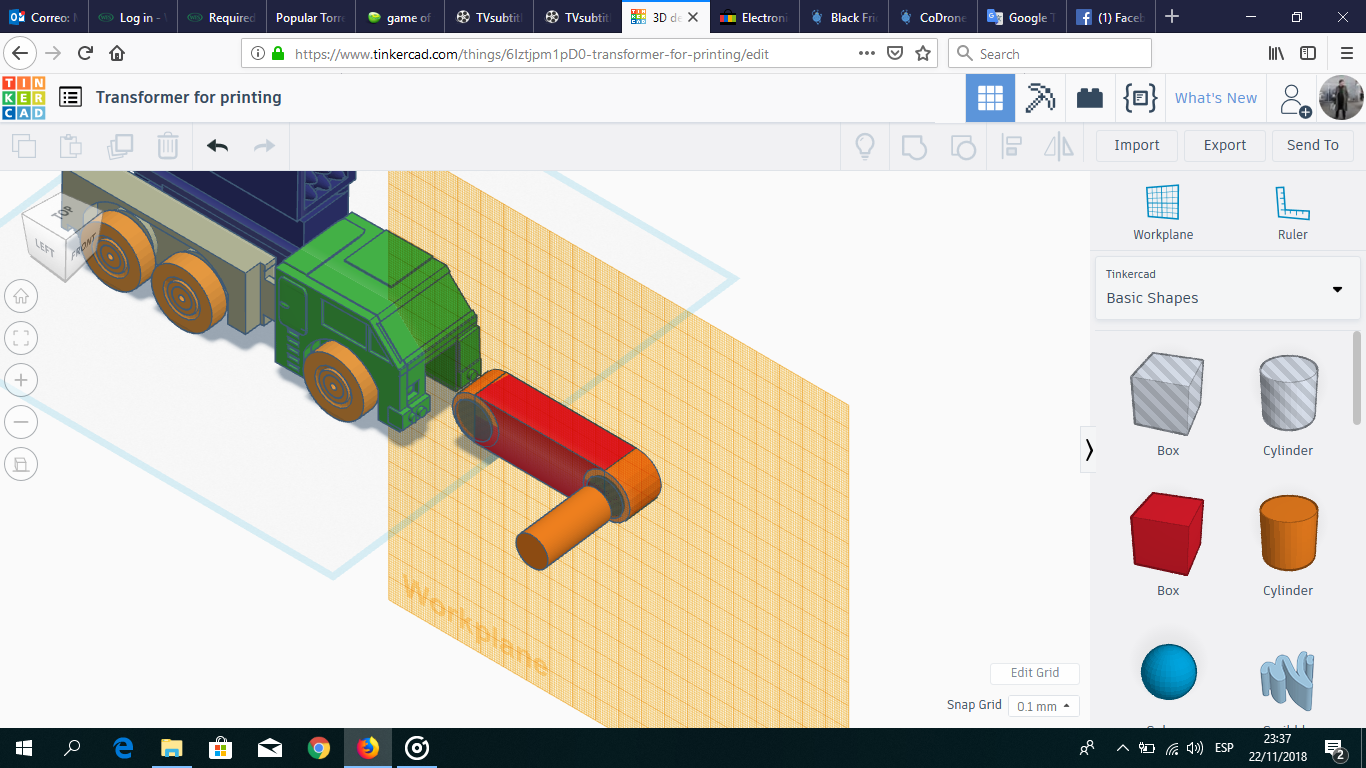Click Fit all in view button

[21, 338]
